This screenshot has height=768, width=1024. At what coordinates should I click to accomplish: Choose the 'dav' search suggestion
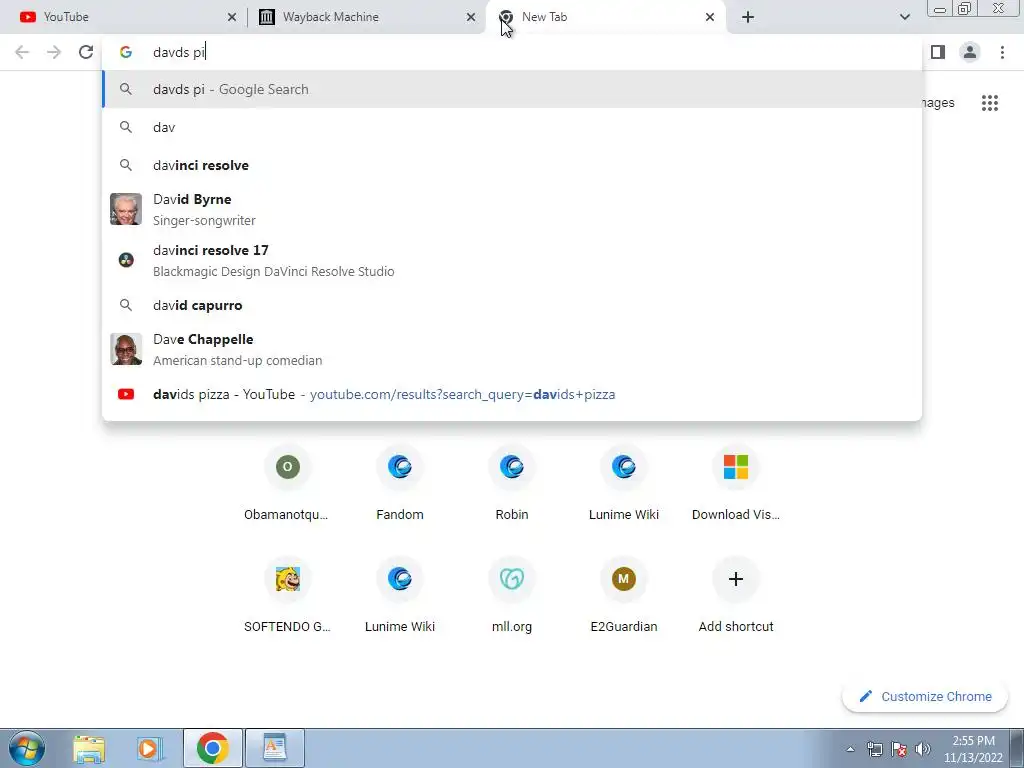tap(512, 127)
